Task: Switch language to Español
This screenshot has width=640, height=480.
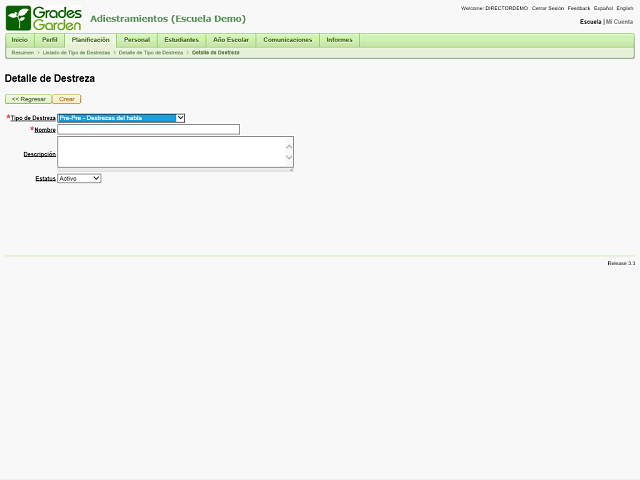Action: [603, 8]
